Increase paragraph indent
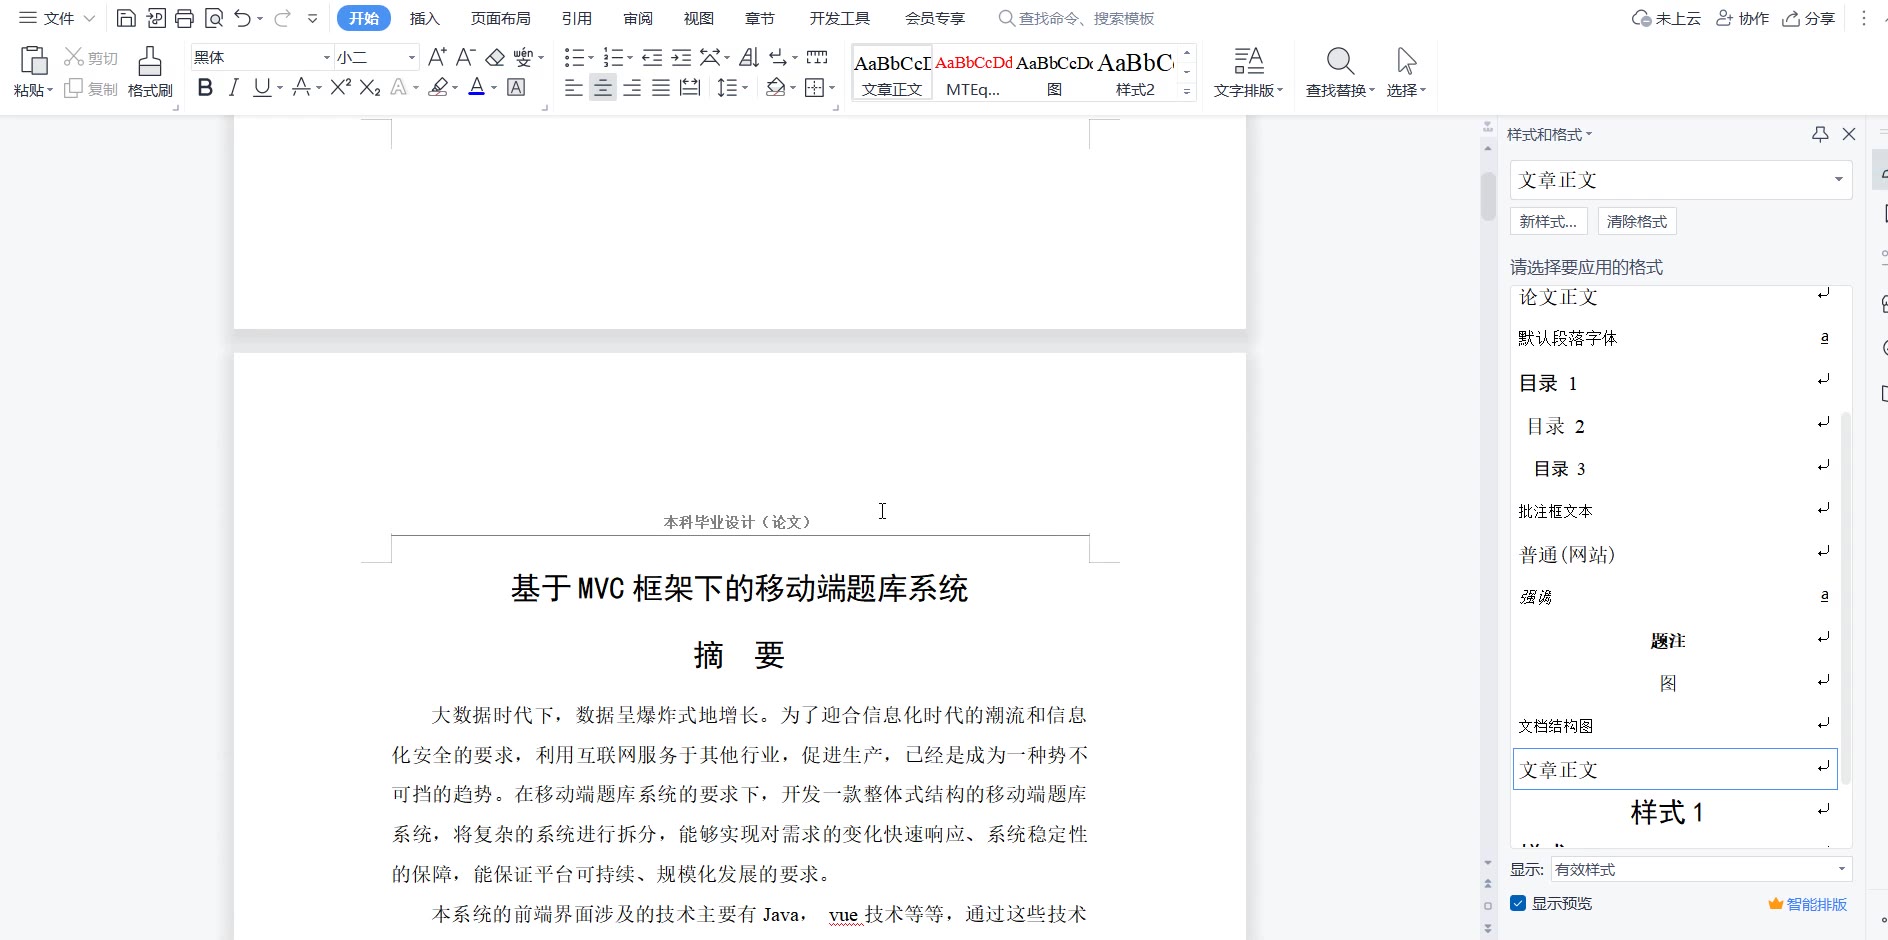The height and width of the screenshot is (940, 1888). click(681, 57)
